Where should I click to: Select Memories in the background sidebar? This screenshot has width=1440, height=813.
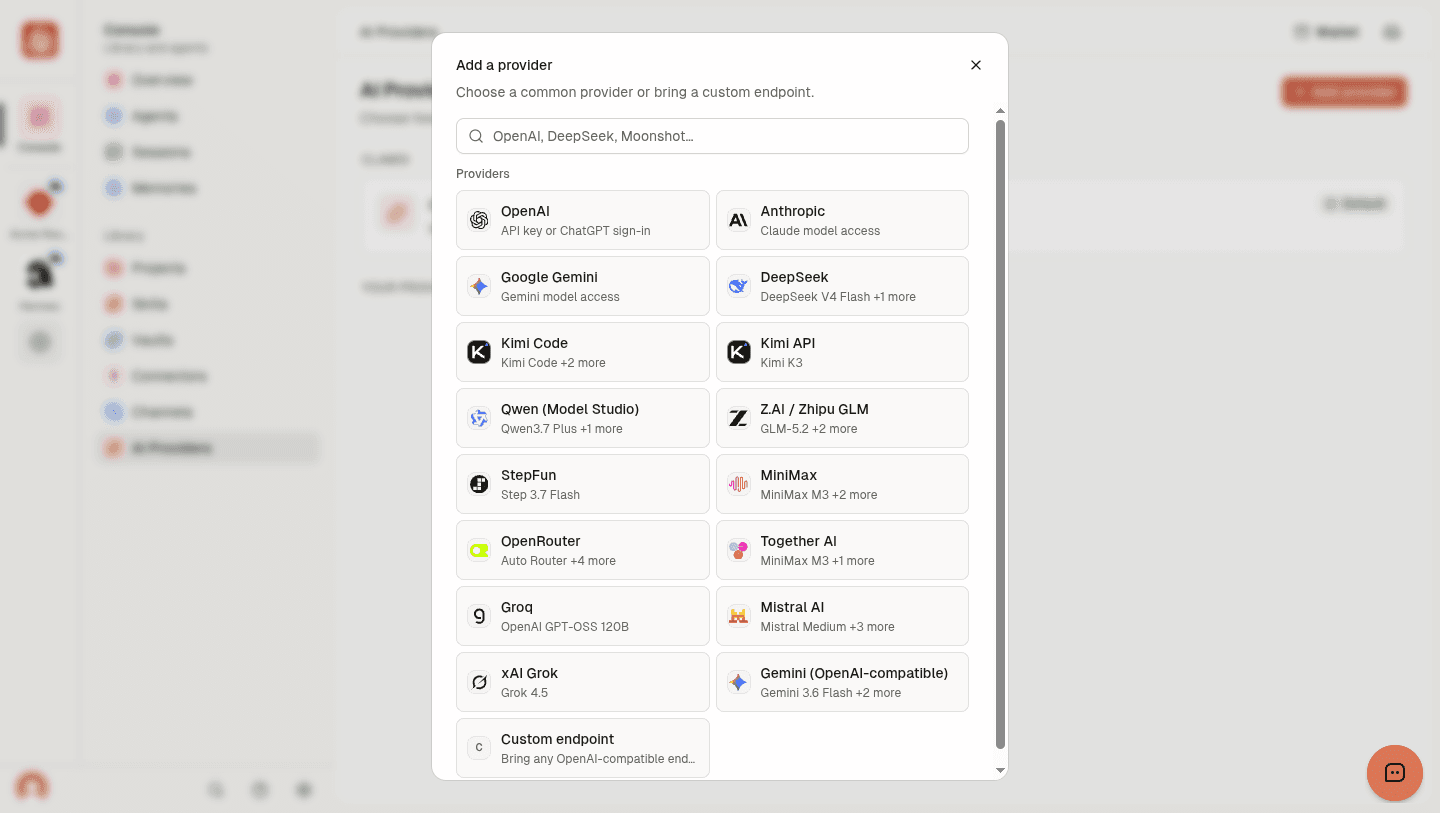coord(208,188)
